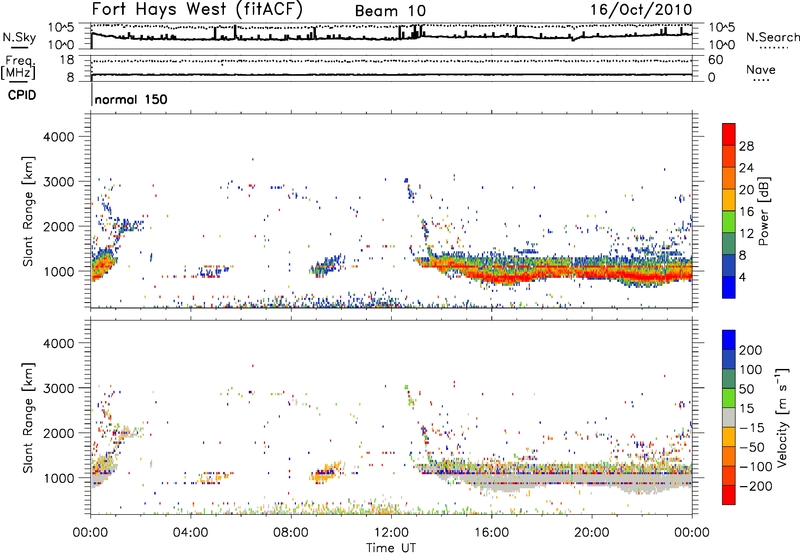
Task: Click the 'Nave' legend label
Action: point(761,70)
